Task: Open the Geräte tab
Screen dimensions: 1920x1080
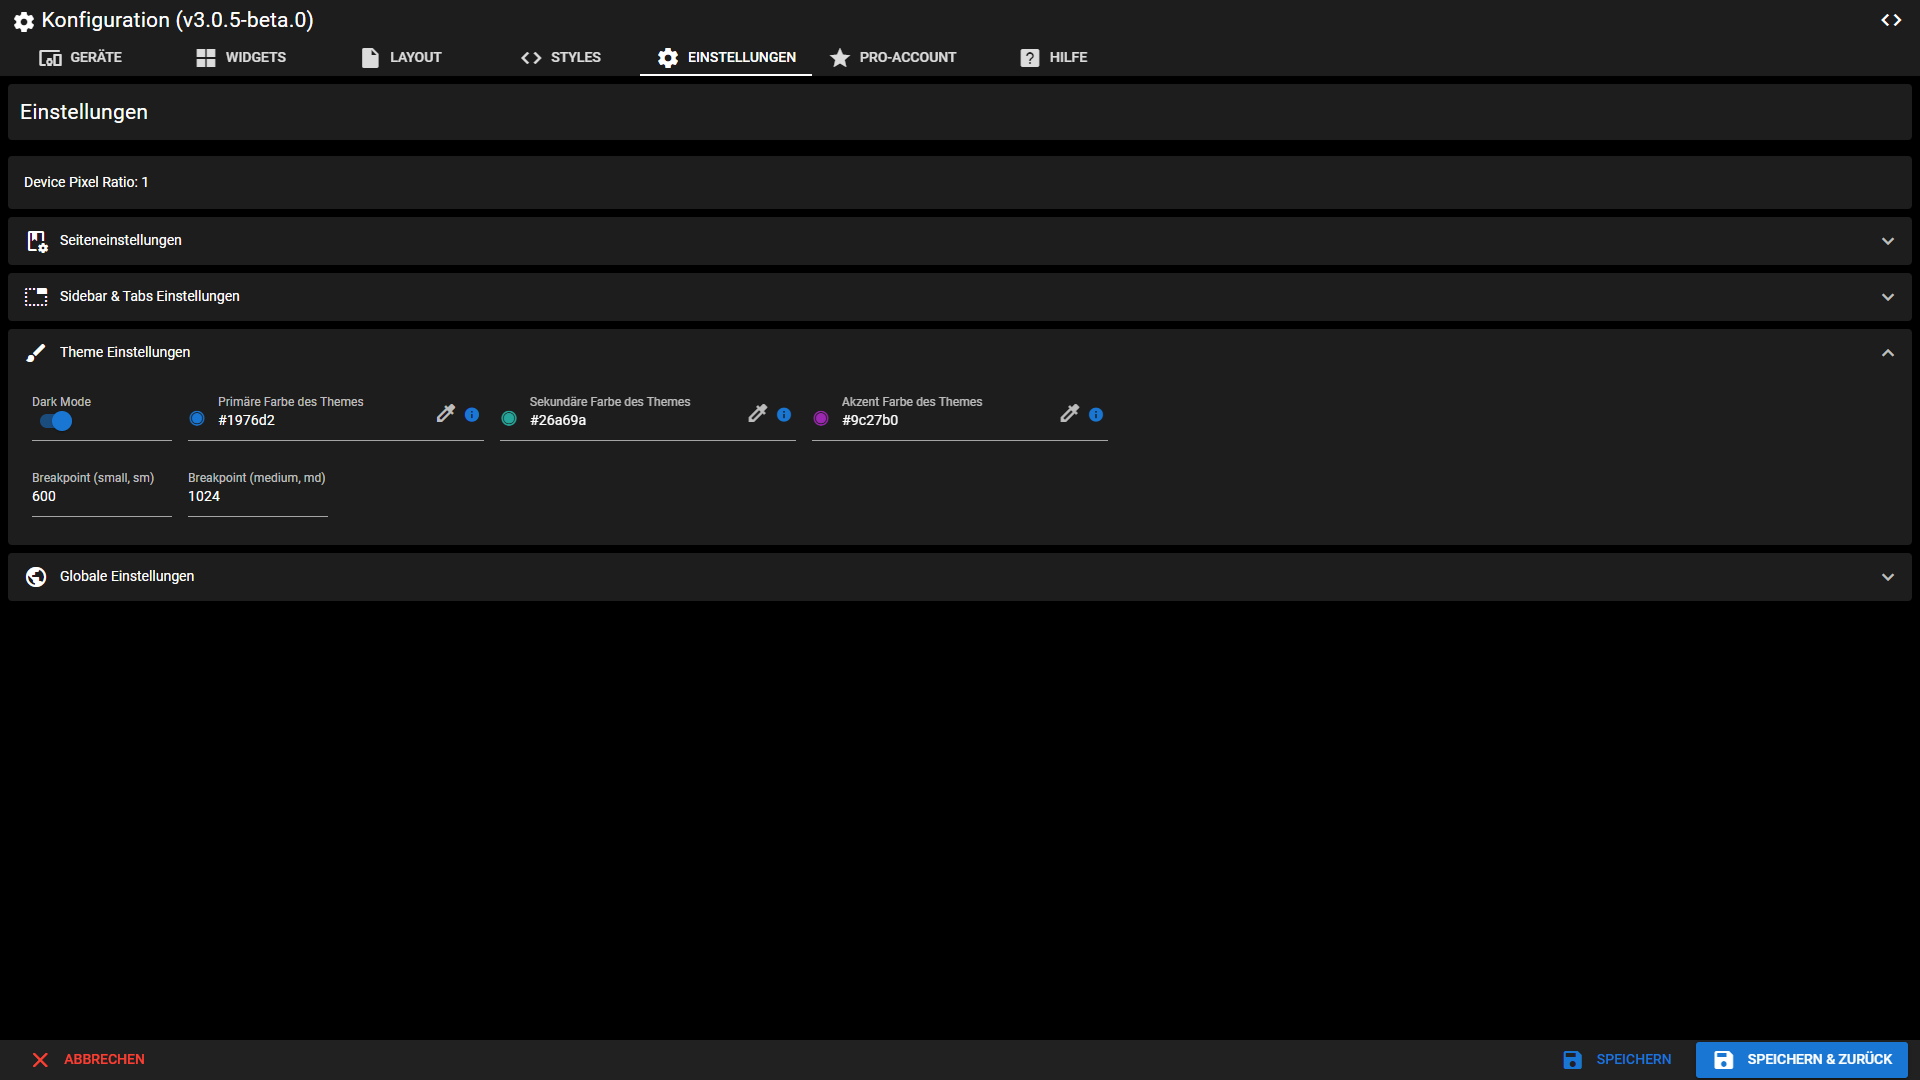Action: (x=80, y=58)
